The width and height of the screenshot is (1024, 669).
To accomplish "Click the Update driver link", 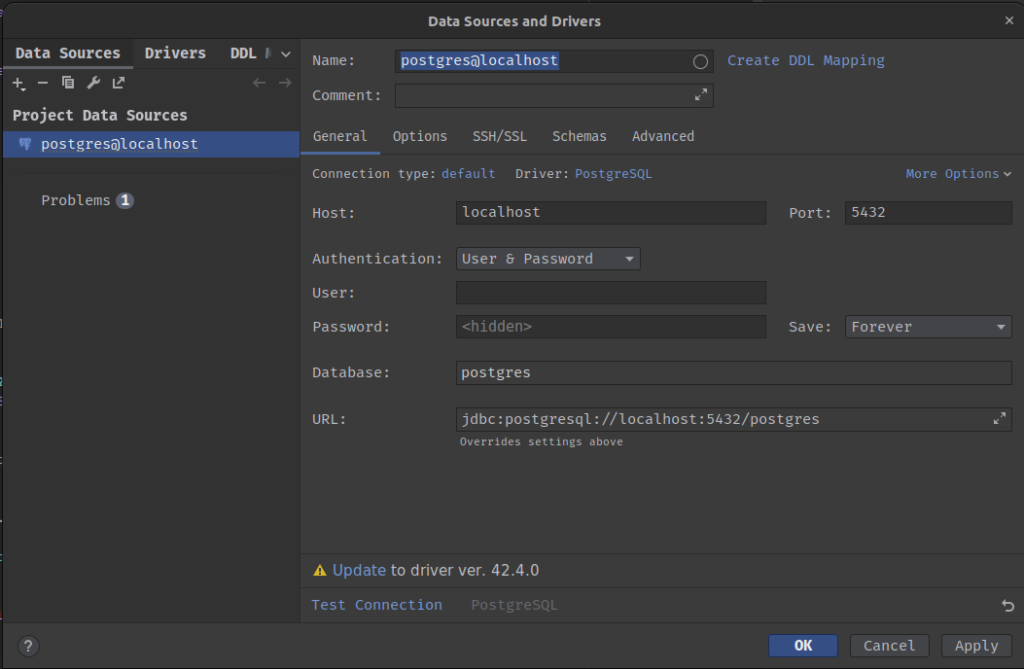I will click(x=359, y=570).
